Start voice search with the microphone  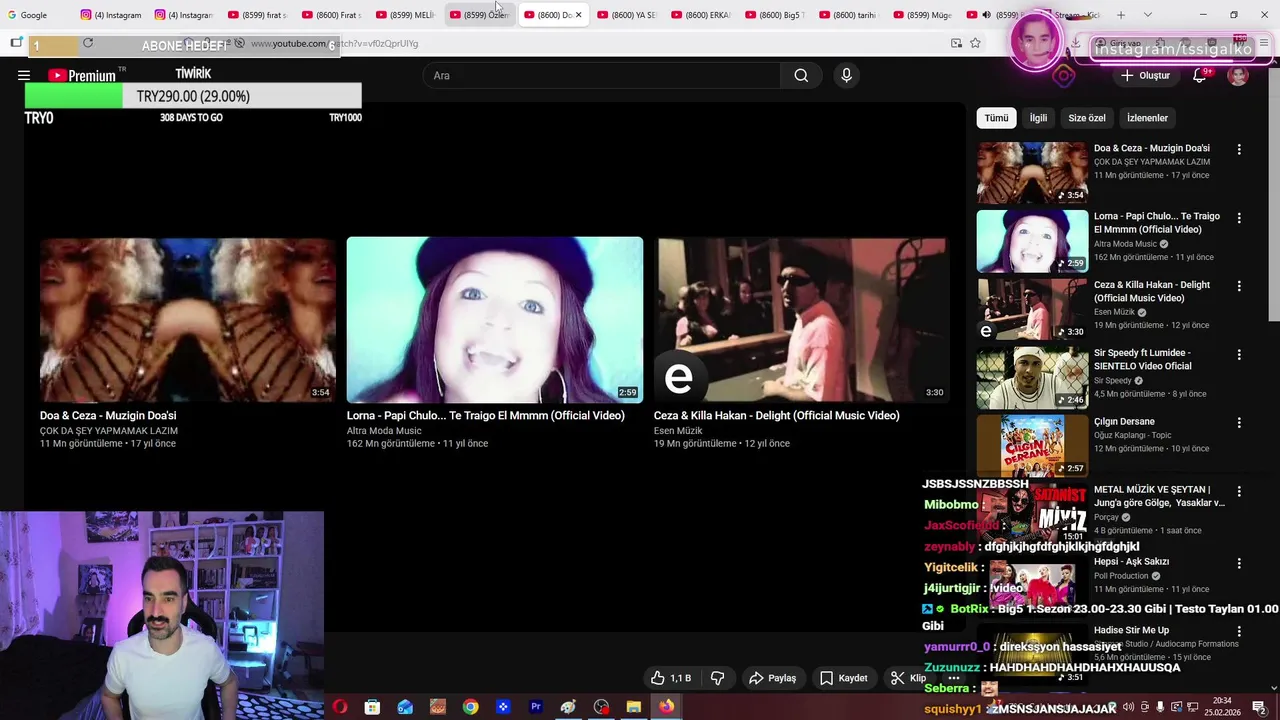[x=846, y=75]
